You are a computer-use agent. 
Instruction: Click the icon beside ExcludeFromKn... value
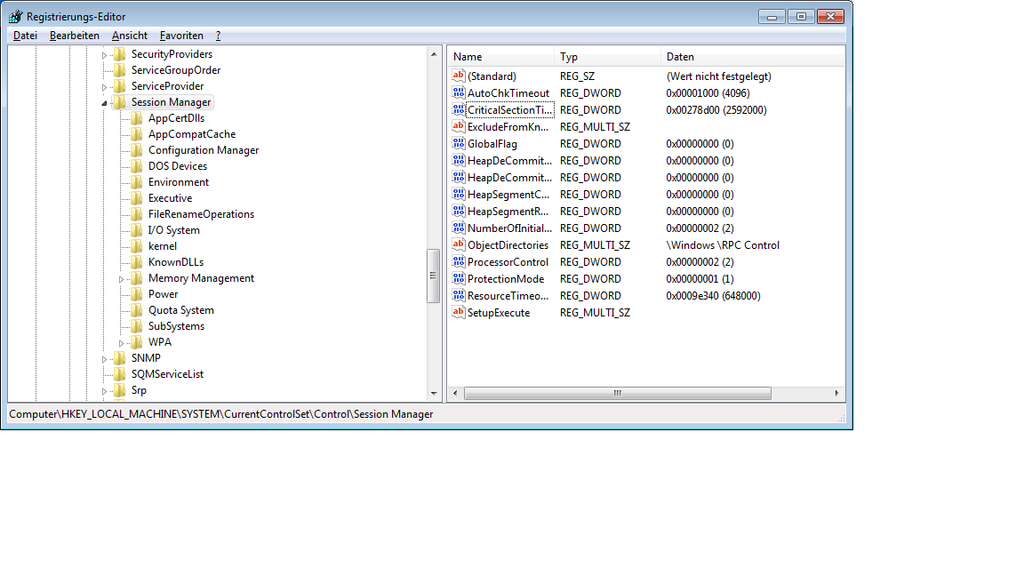point(459,127)
